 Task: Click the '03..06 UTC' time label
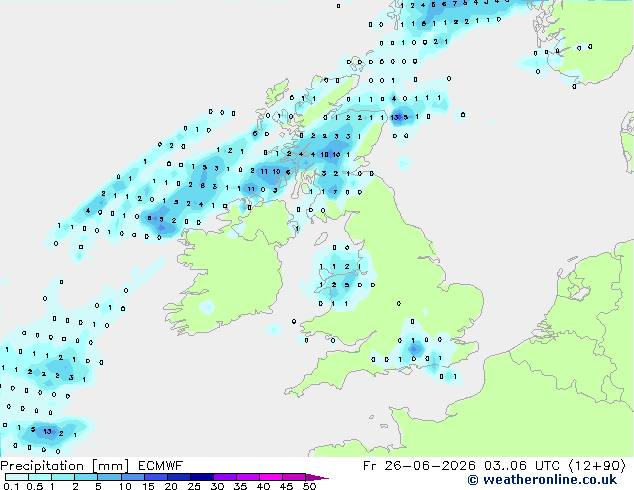tap(522, 466)
